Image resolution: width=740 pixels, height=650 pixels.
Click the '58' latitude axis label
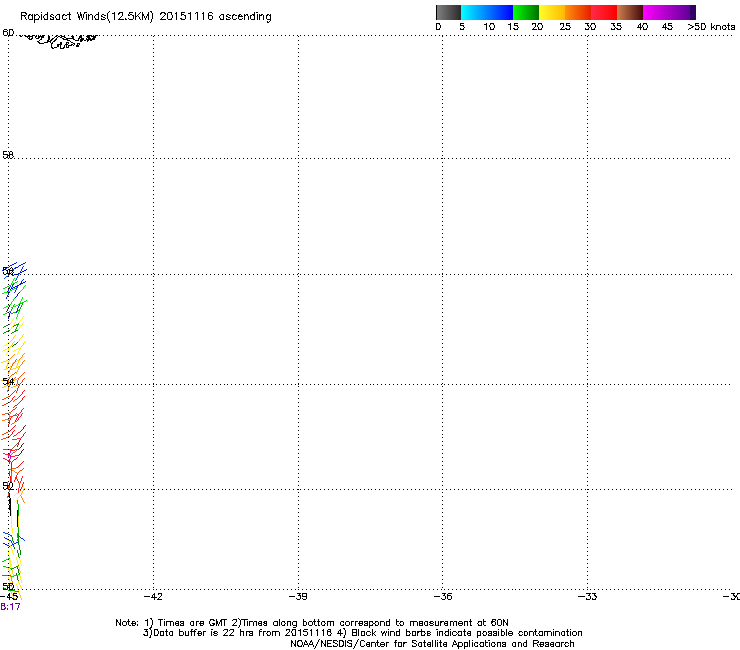tap(8, 155)
